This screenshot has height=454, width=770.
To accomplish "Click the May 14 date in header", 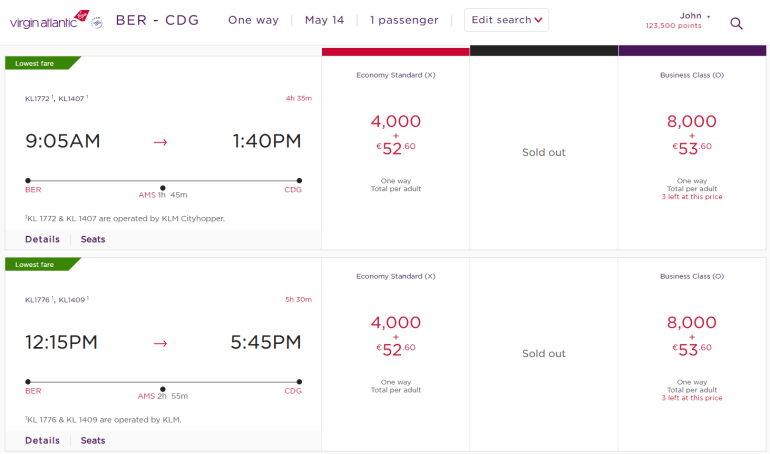I will pos(325,20).
